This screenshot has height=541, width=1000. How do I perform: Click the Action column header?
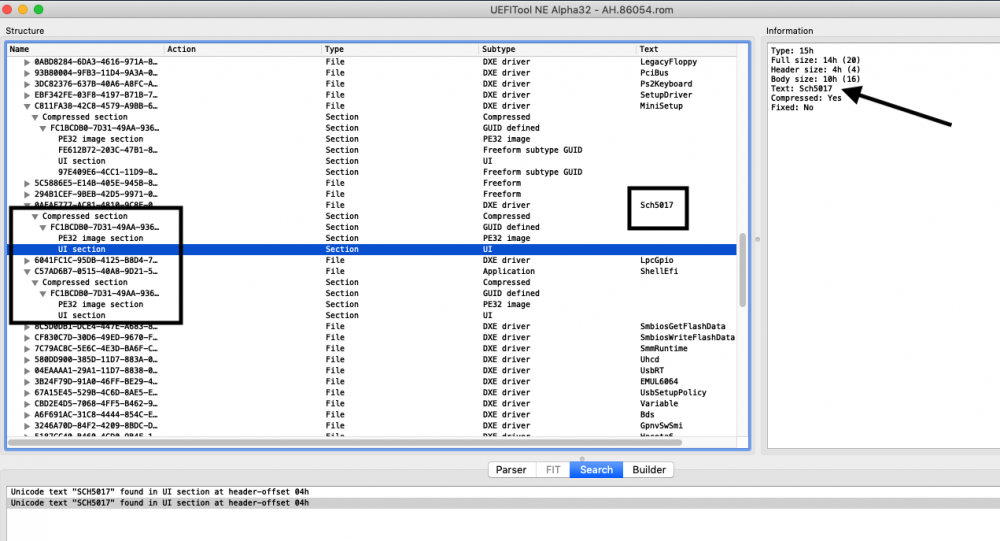(243, 49)
